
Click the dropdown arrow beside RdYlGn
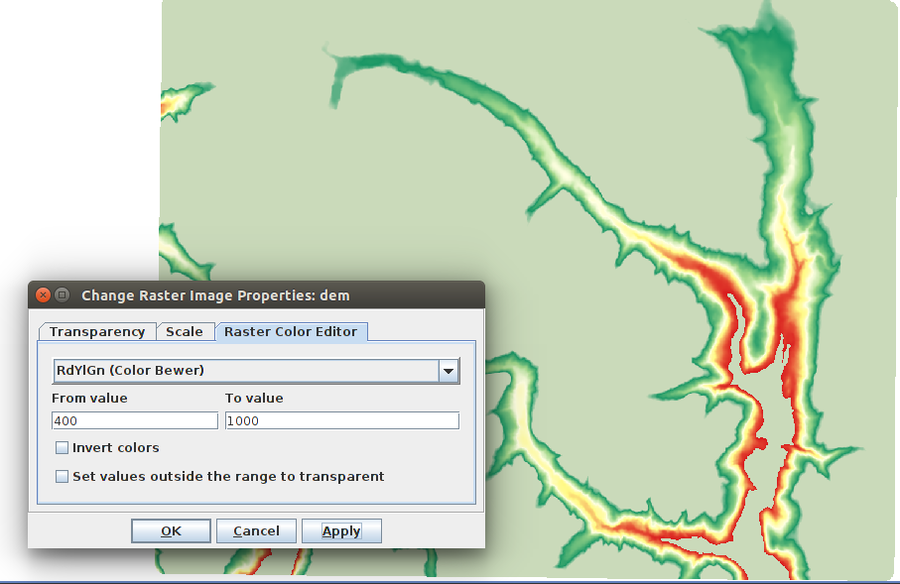pyautogui.click(x=450, y=370)
